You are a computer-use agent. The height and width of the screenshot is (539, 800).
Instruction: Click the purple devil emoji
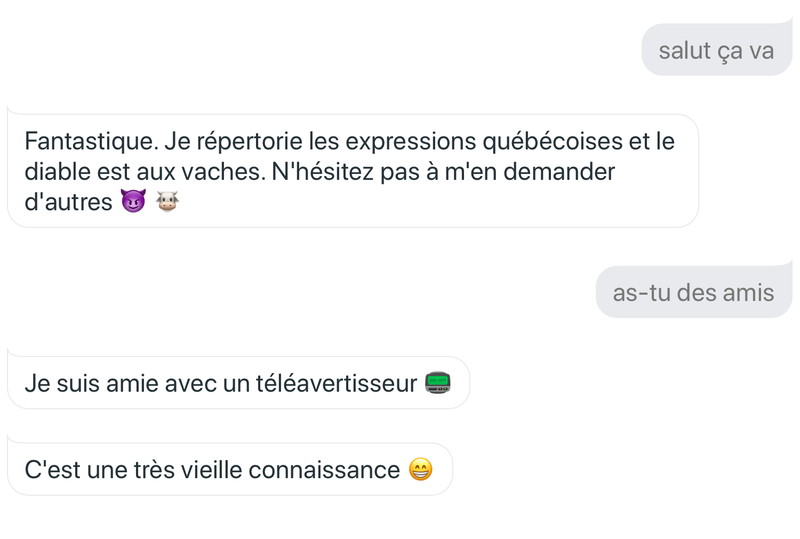tap(132, 203)
